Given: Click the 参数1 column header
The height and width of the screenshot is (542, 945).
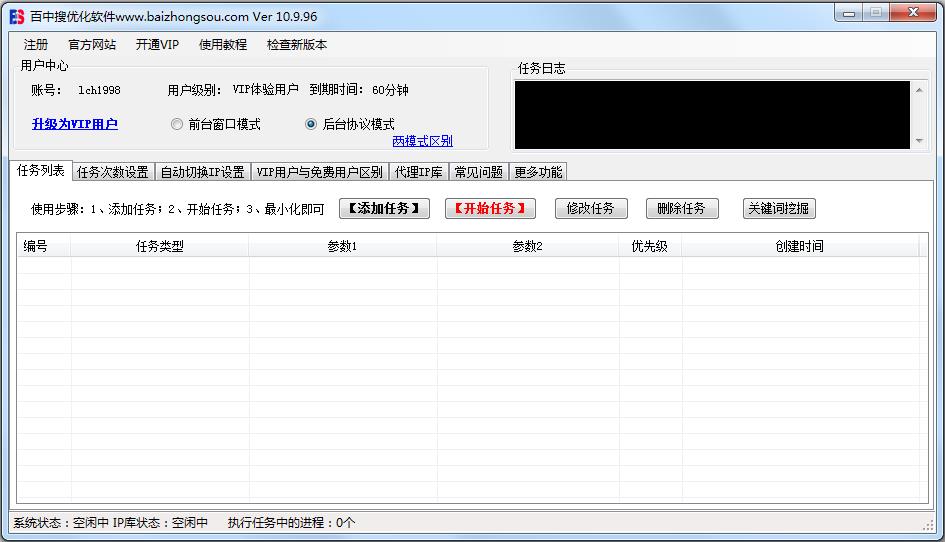Looking at the screenshot, I should click(342, 246).
